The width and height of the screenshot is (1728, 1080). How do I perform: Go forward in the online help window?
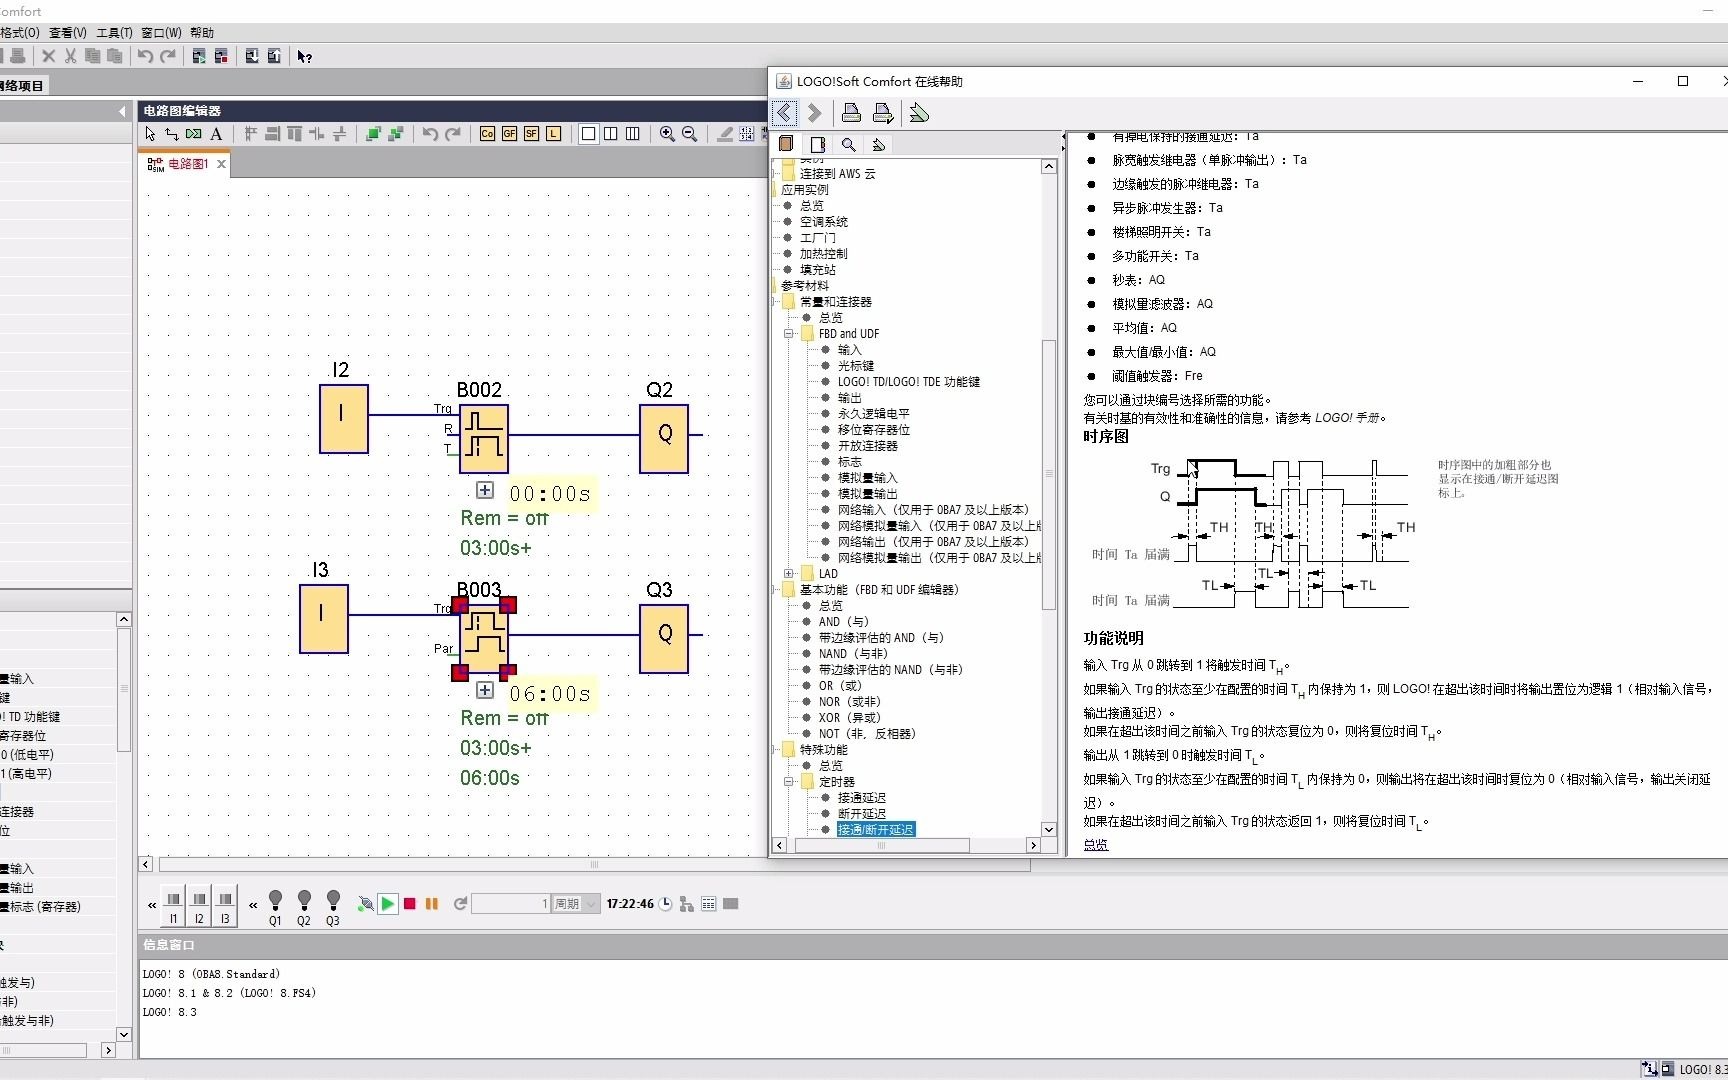coord(814,113)
